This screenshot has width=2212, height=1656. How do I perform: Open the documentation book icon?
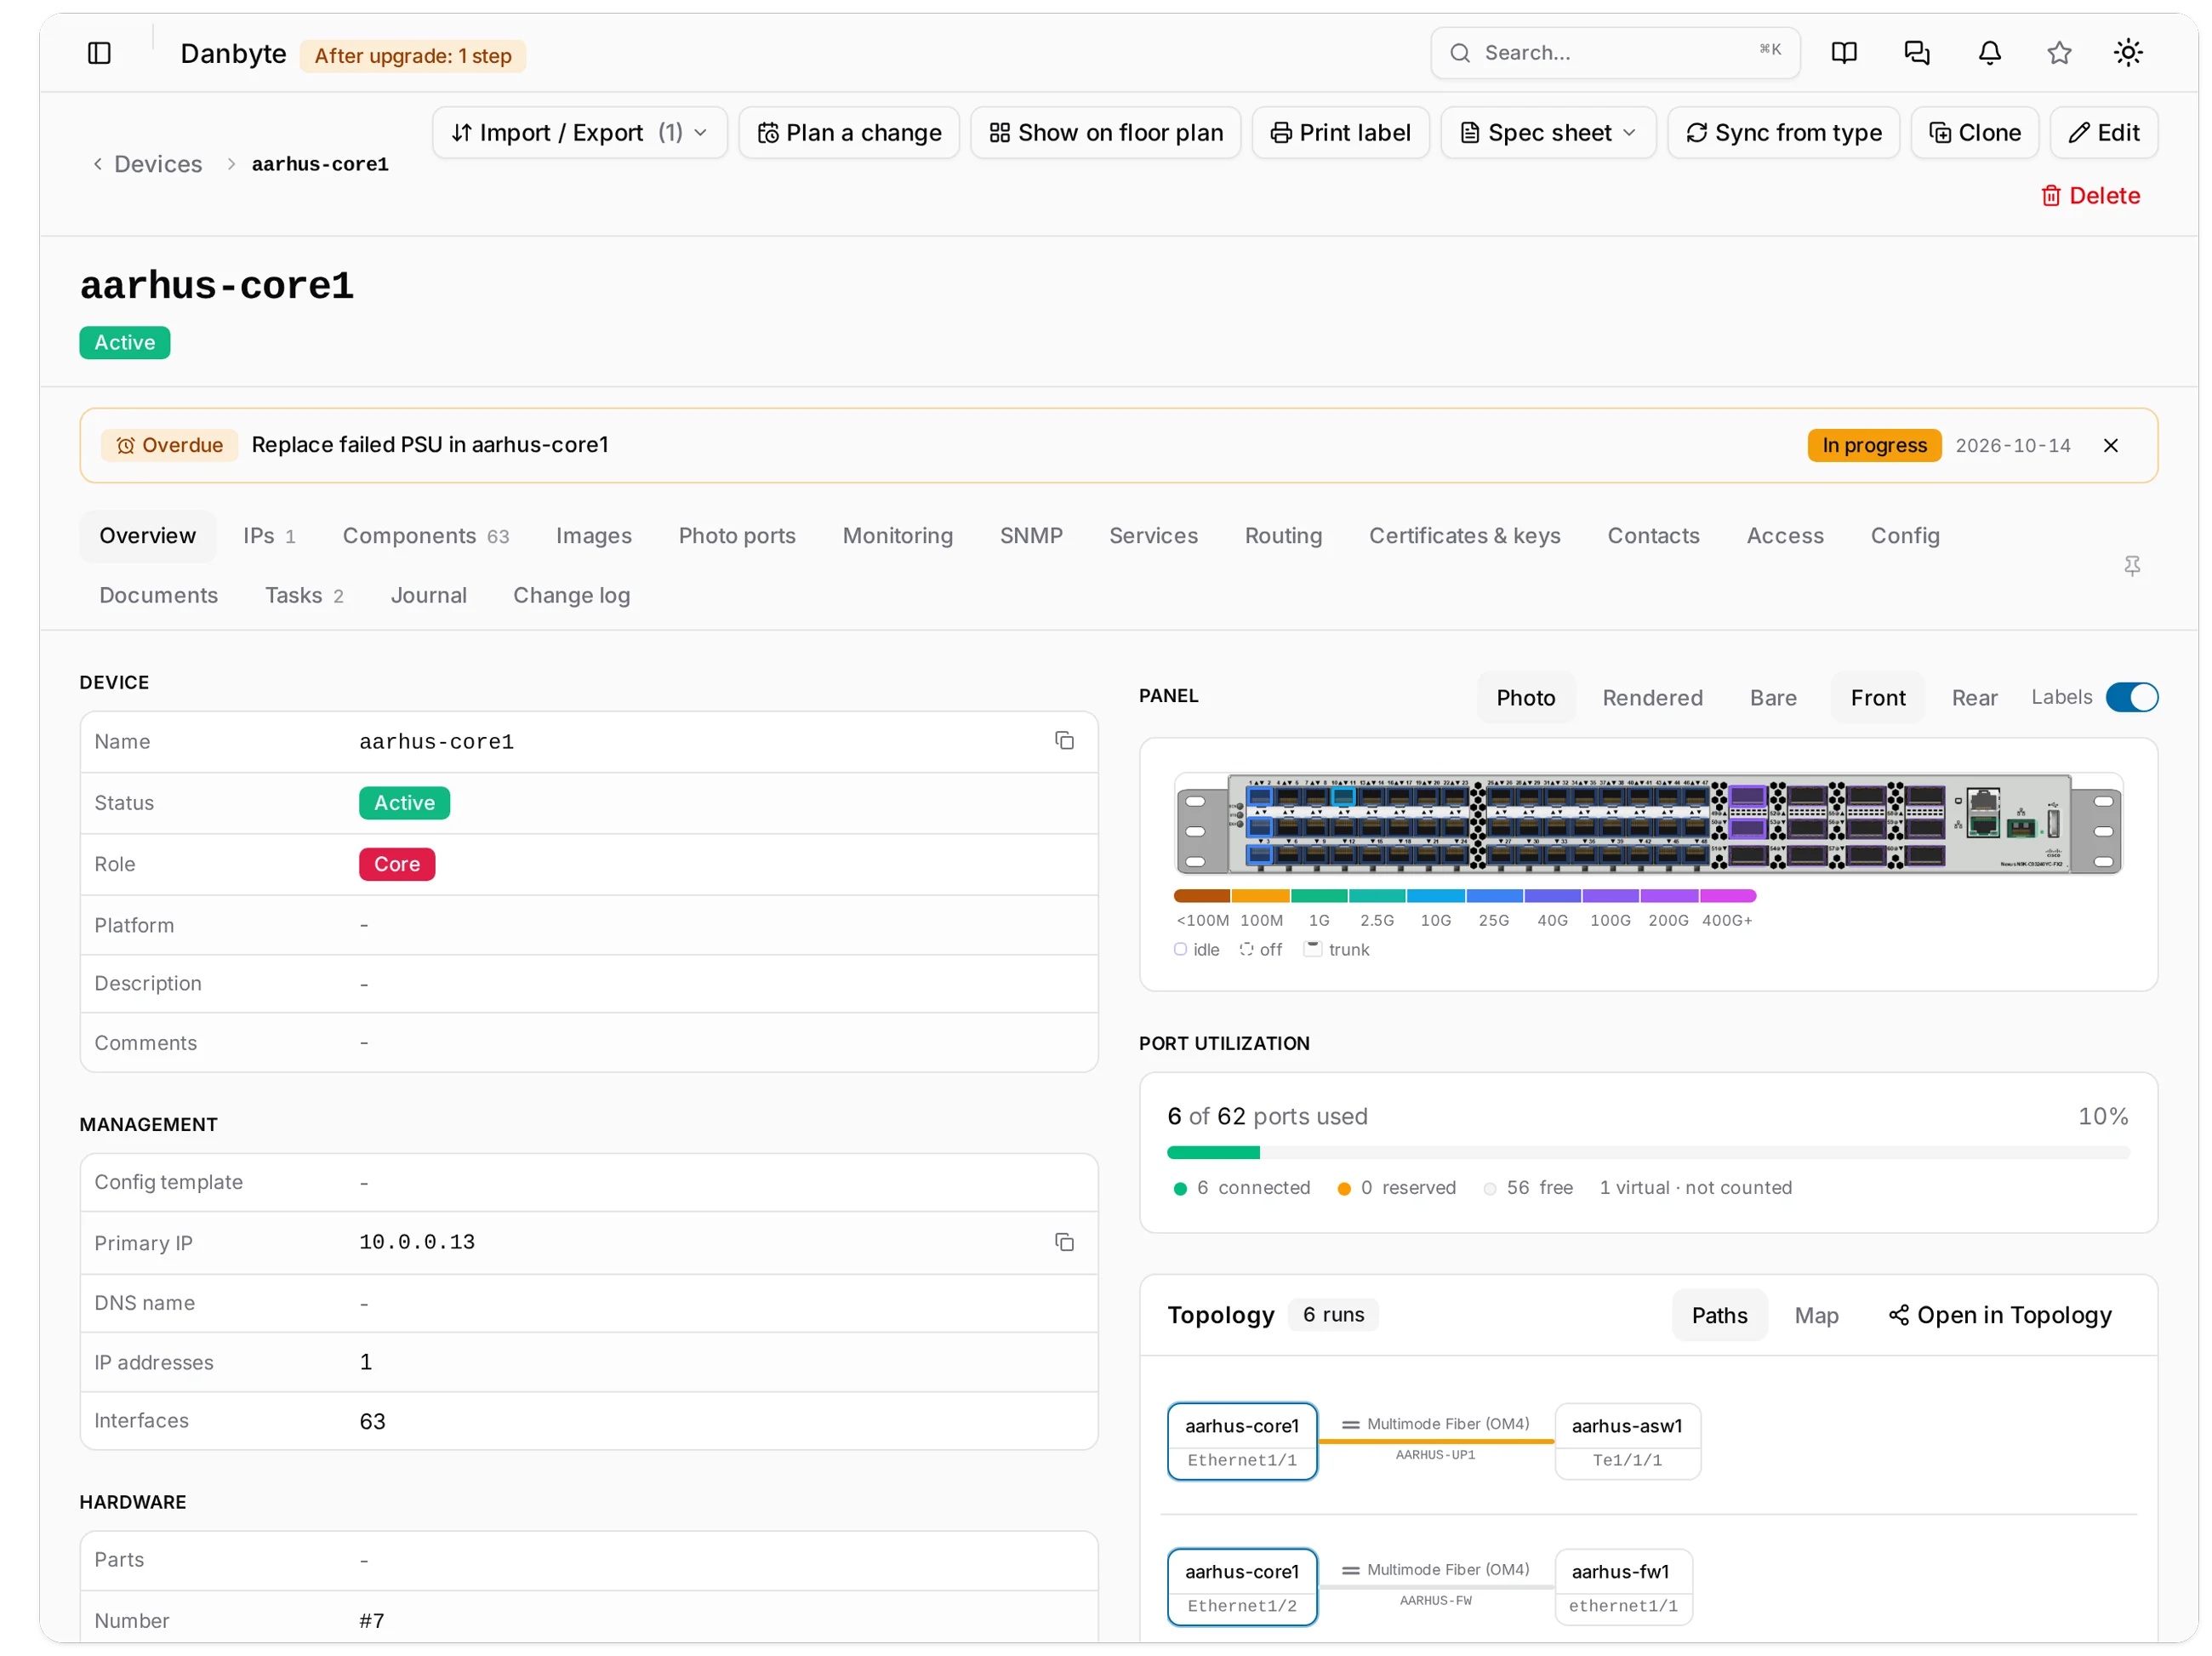[x=1844, y=53]
